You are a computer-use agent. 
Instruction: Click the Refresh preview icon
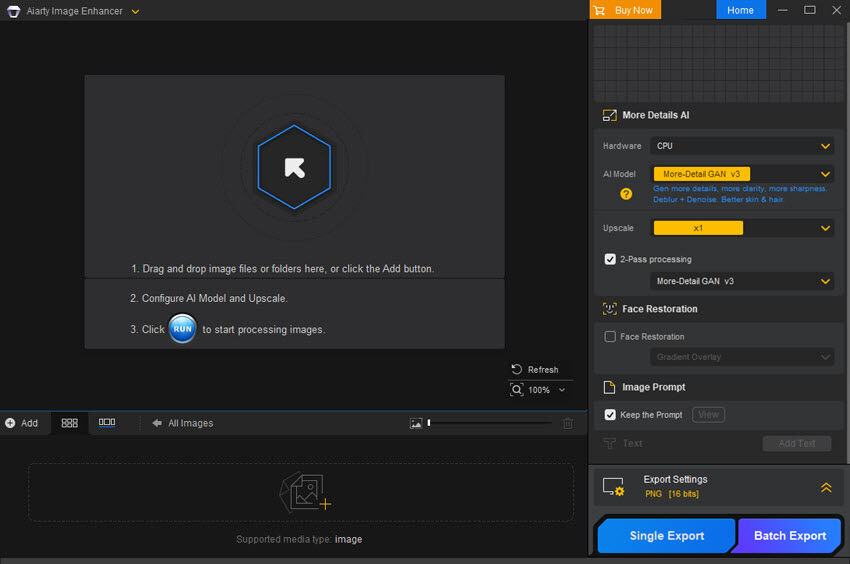click(517, 369)
